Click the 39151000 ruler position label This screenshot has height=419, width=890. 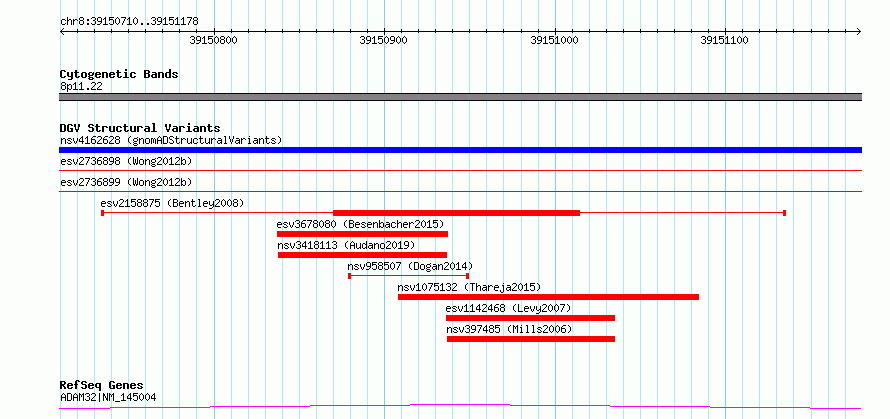(554, 41)
